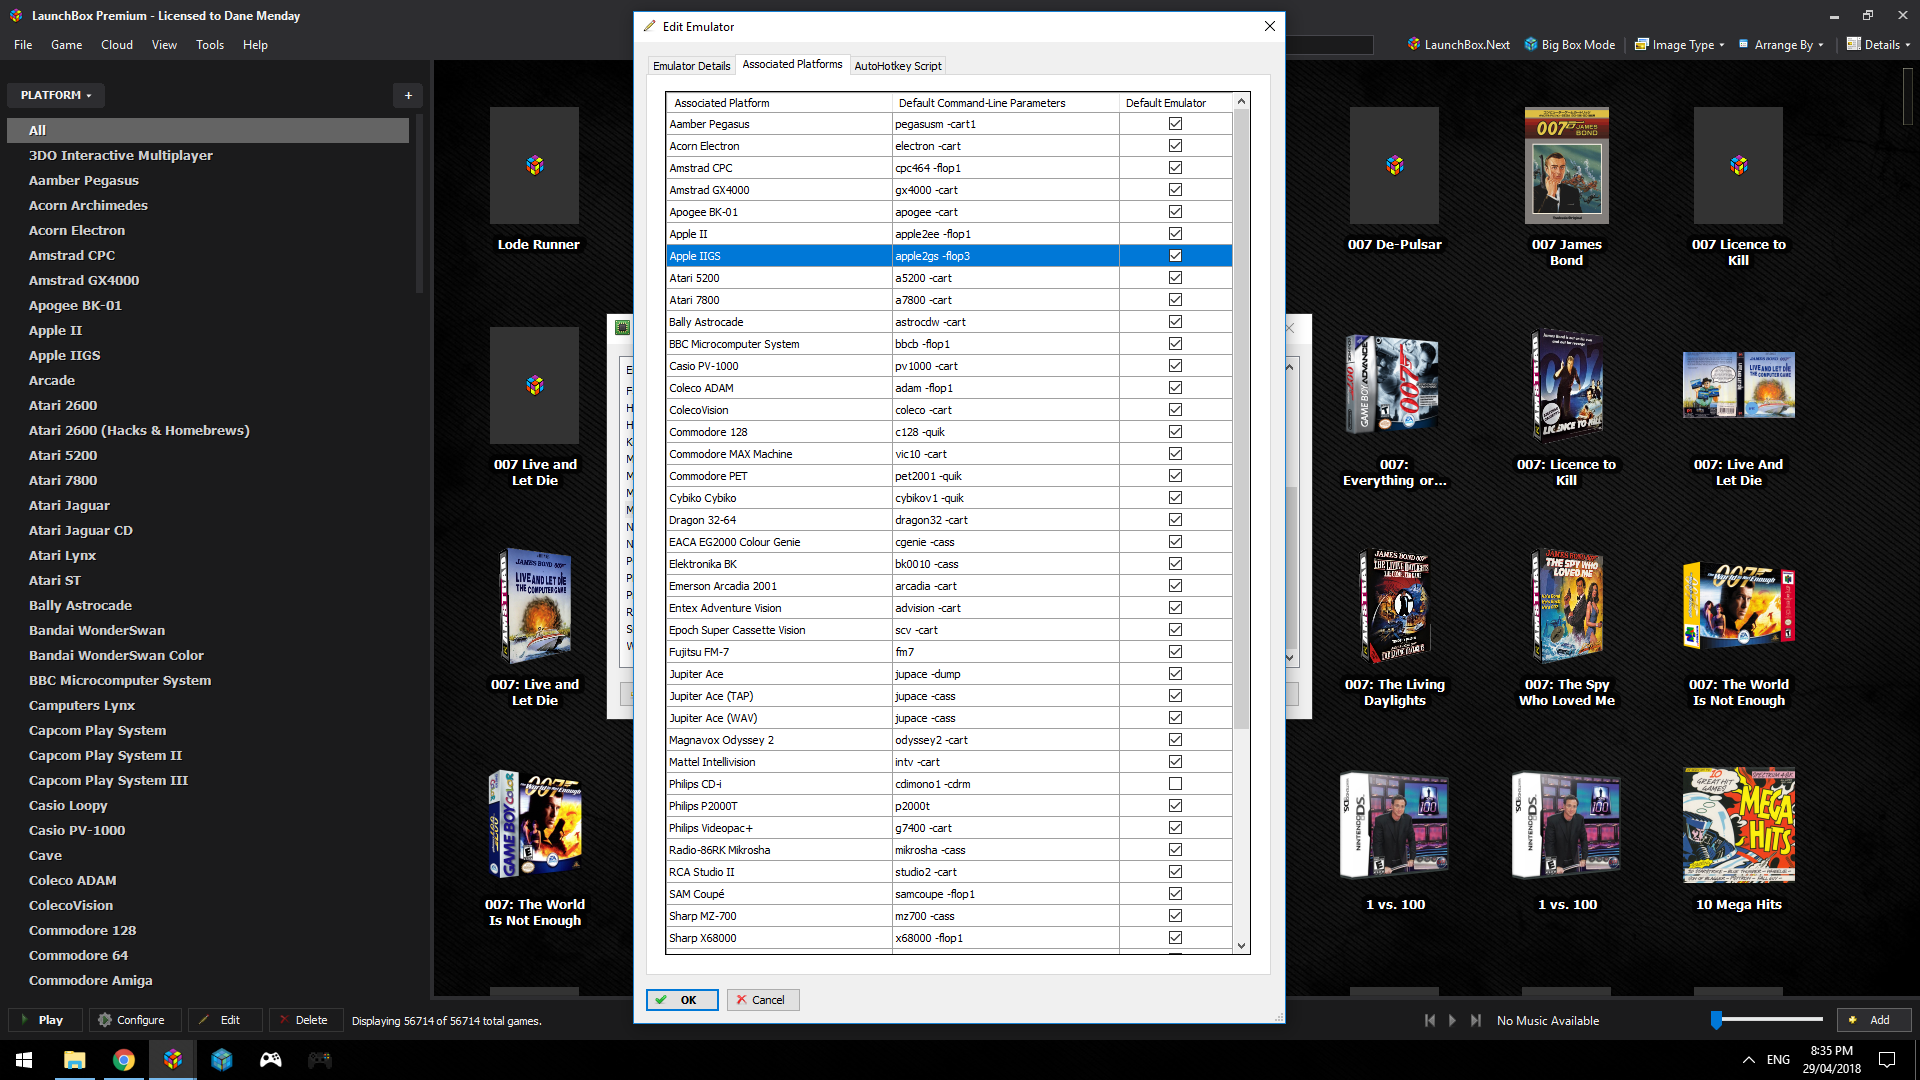This screenshot has width=1920, height=1080.
Task: Open the PLATFORM dropdown in sidebar
Action: tap(56, 95)
